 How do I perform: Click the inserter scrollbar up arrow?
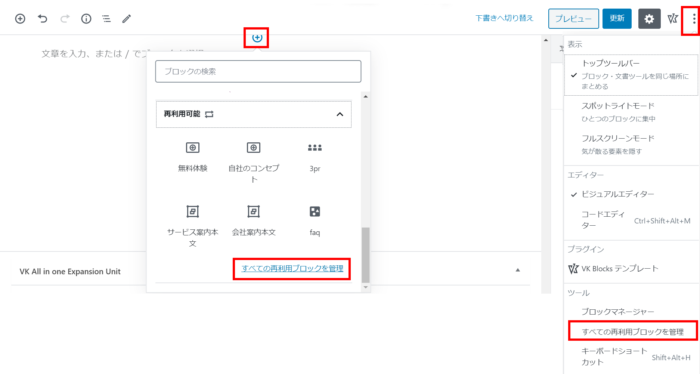366,96
